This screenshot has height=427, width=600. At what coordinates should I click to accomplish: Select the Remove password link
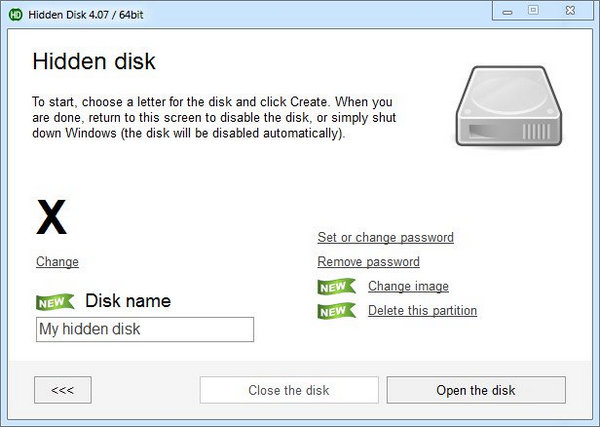click(x=368, y=262)
